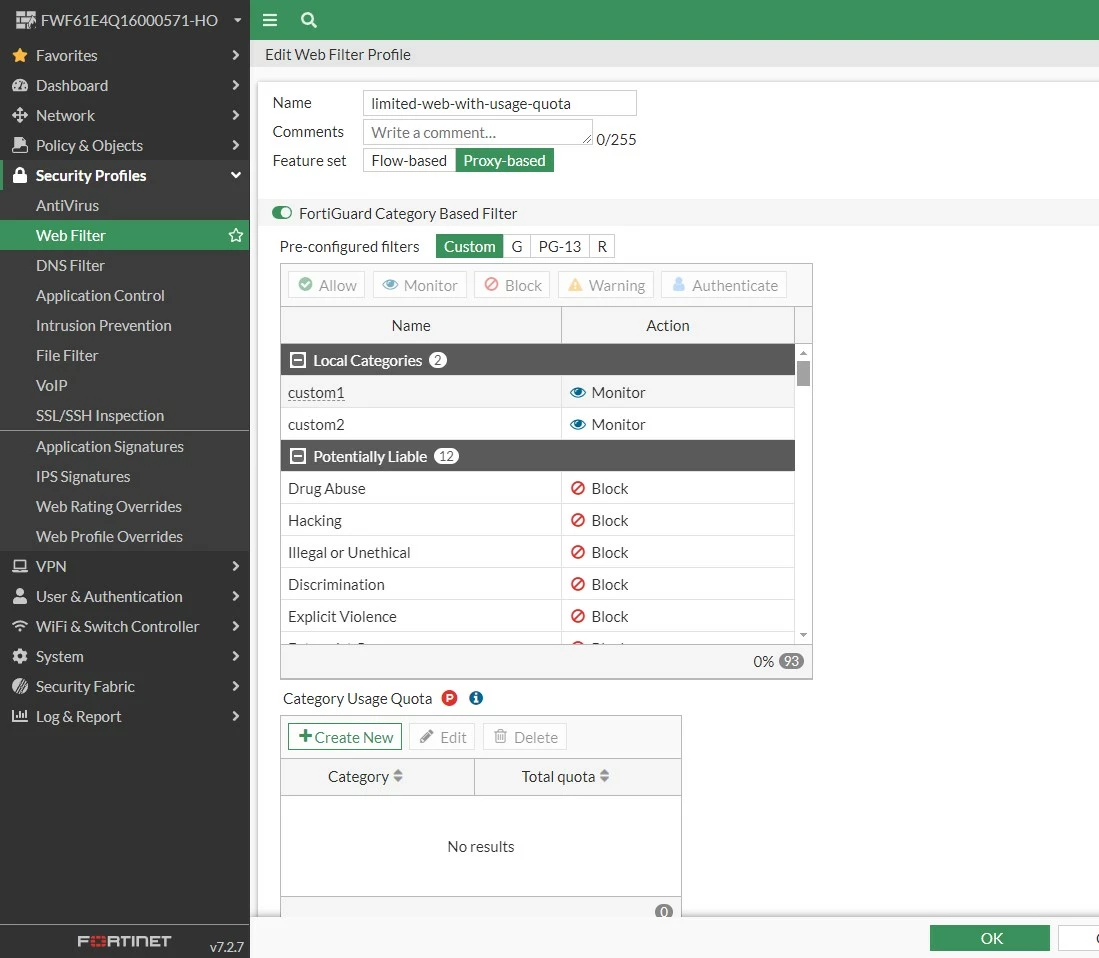Image resolution: width=1099 pixels, height=958 pixels.
Task: Click the Name input field
Action: click(x=500, y=103)
